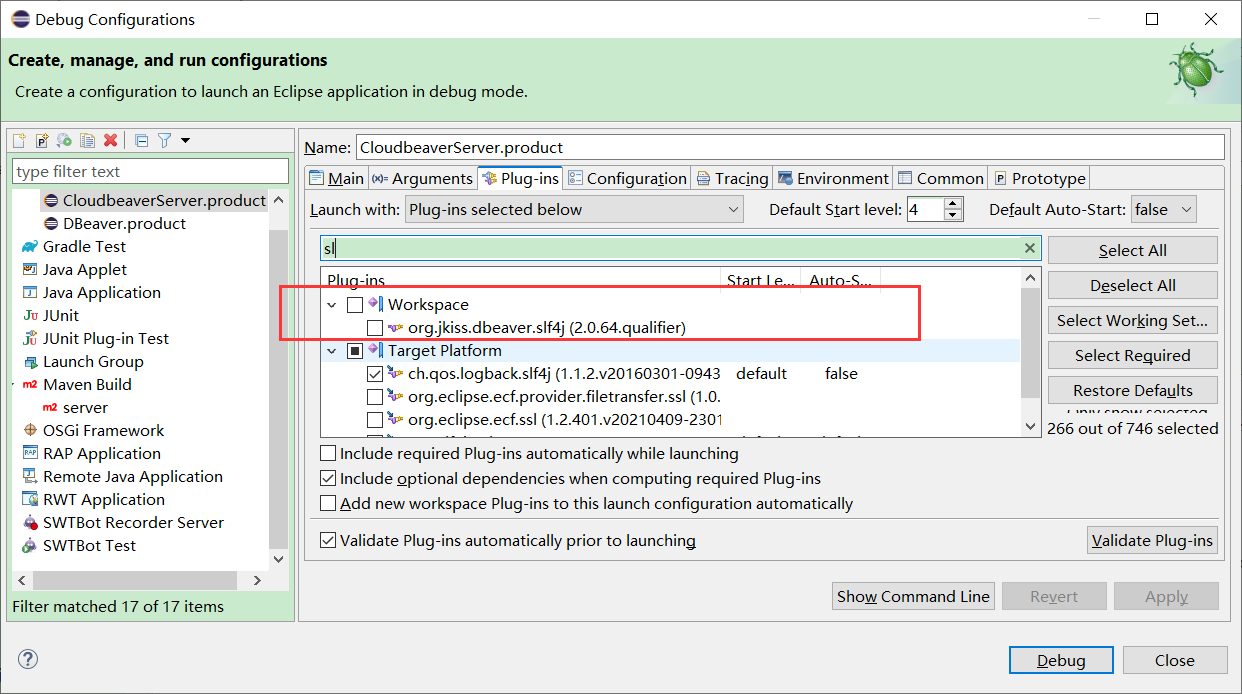Click the Restore Defaults button
The width and height of the screenshot is (1242, 694).
tap(1133, 390)
